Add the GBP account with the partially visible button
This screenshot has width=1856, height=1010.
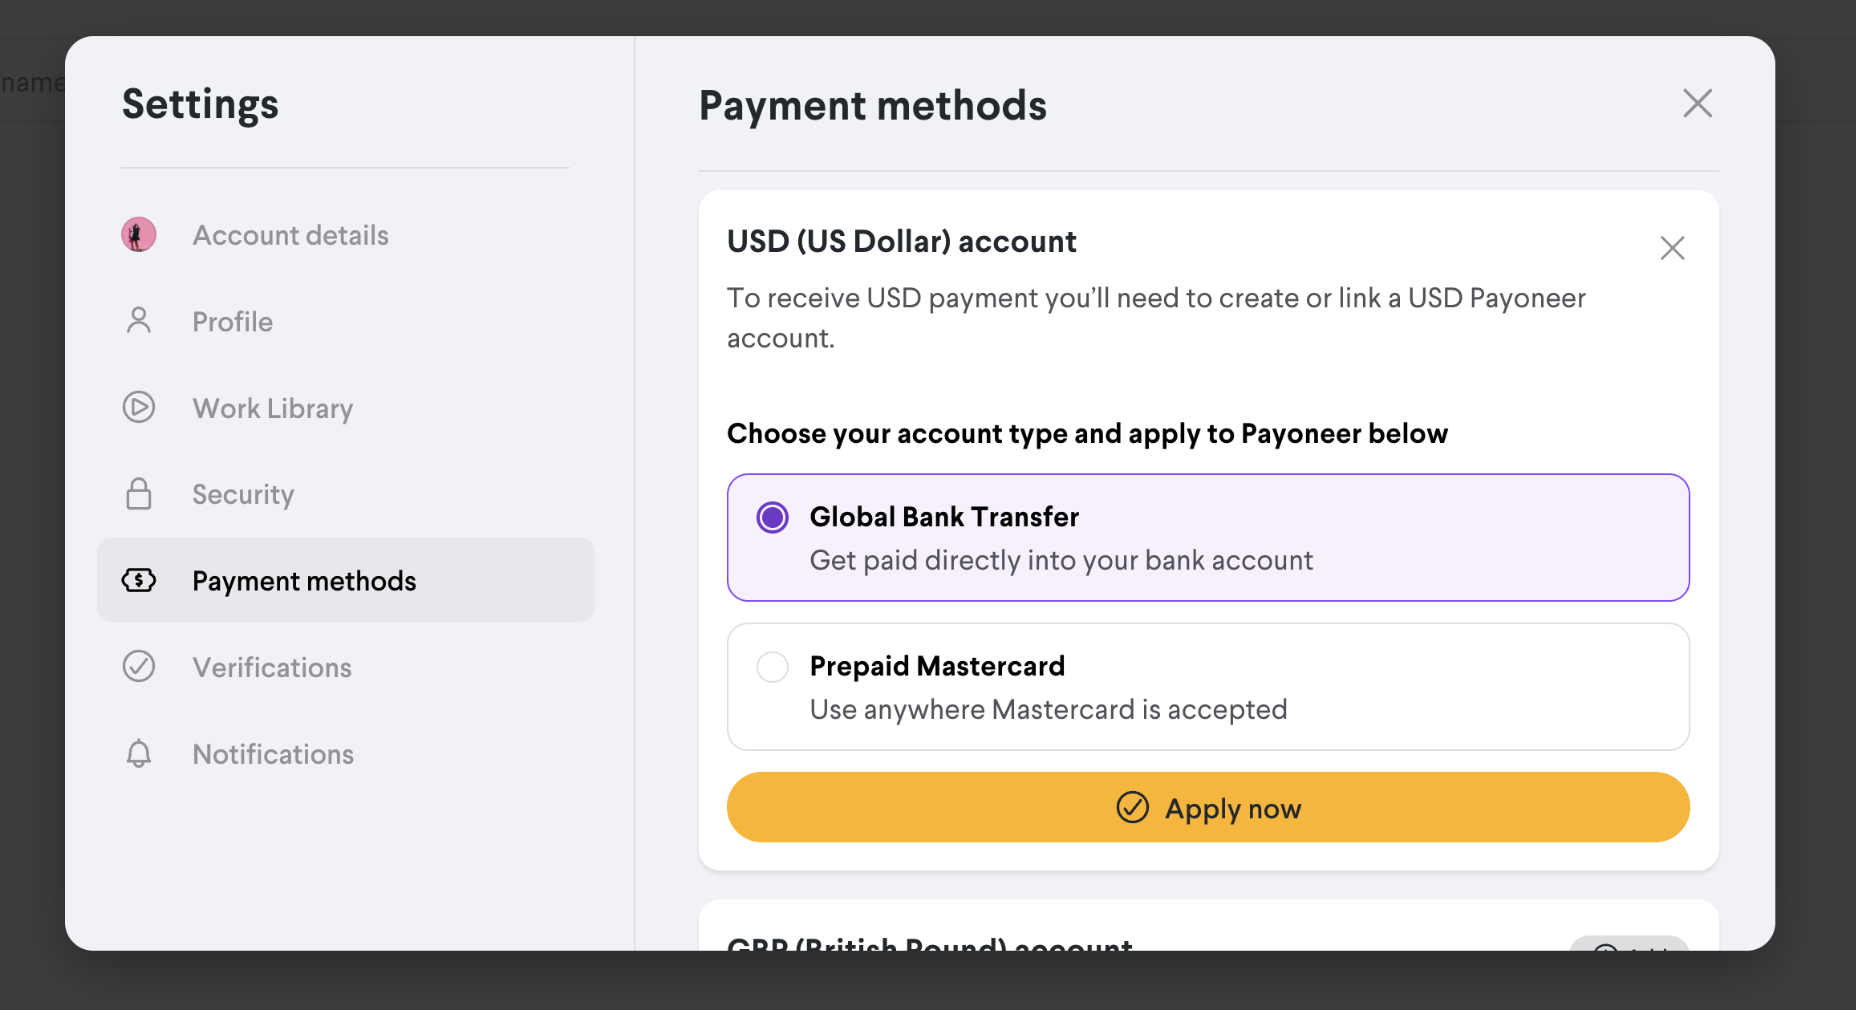[x=1628, y=943]
